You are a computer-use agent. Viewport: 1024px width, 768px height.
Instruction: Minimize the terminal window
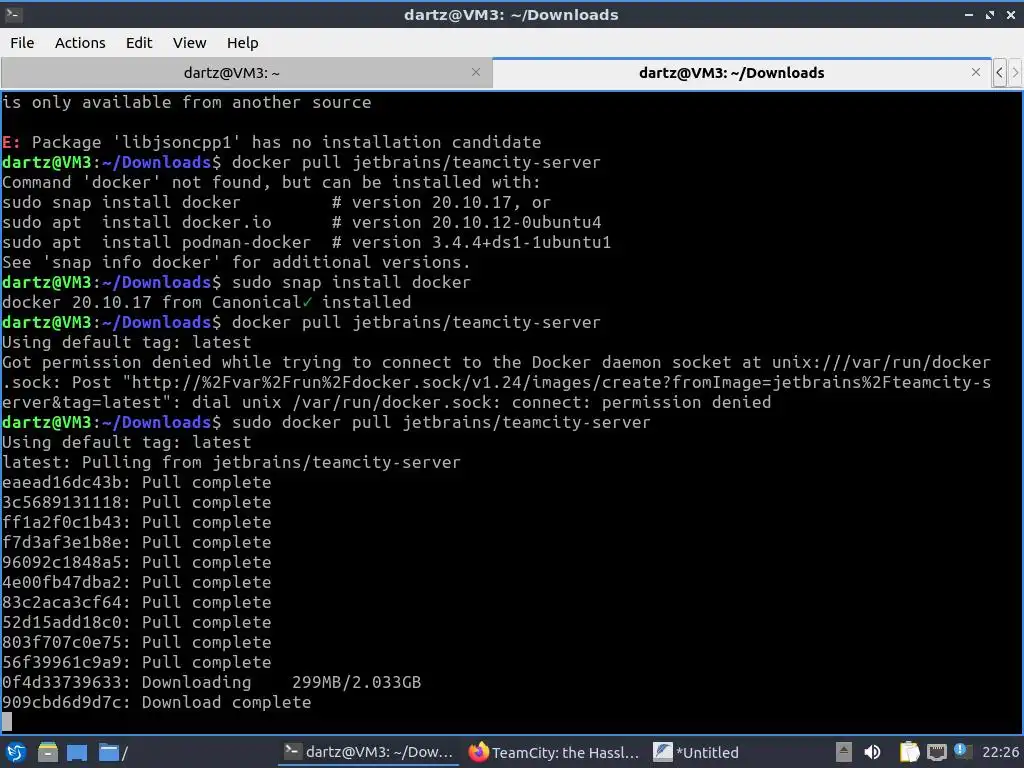point(968,14)
